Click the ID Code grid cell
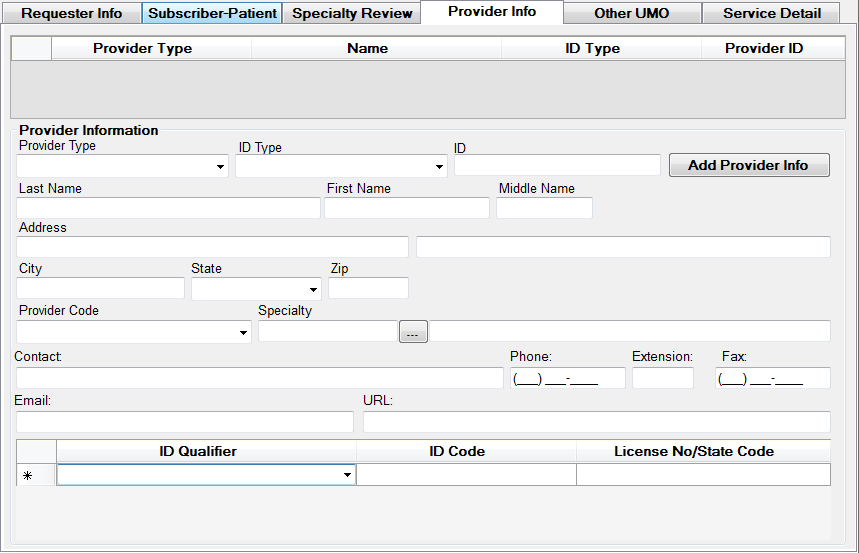Image resolution: width=859 pixels, height=553 pixels. coord(466,475)
